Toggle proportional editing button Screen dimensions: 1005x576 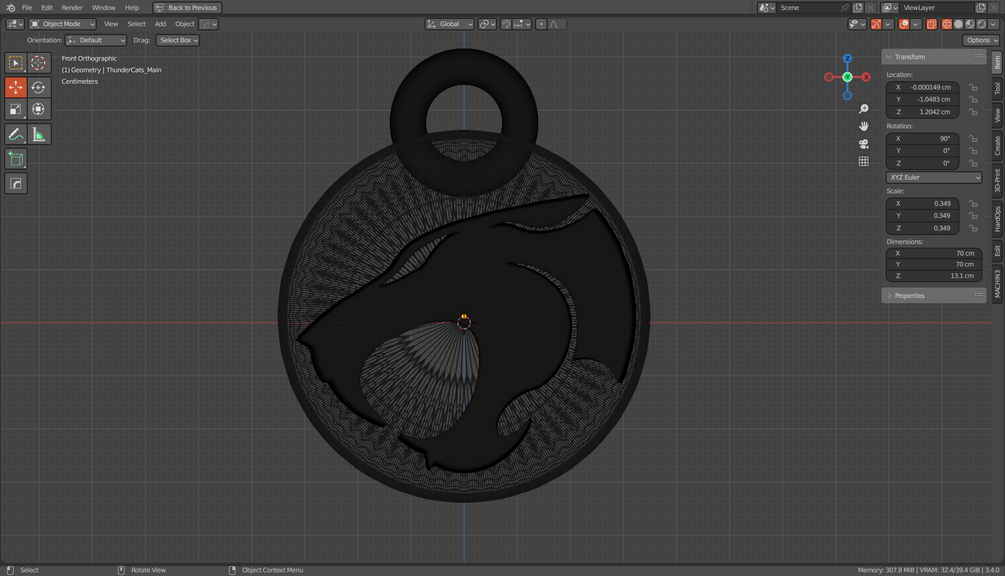(x=541, y=24)
